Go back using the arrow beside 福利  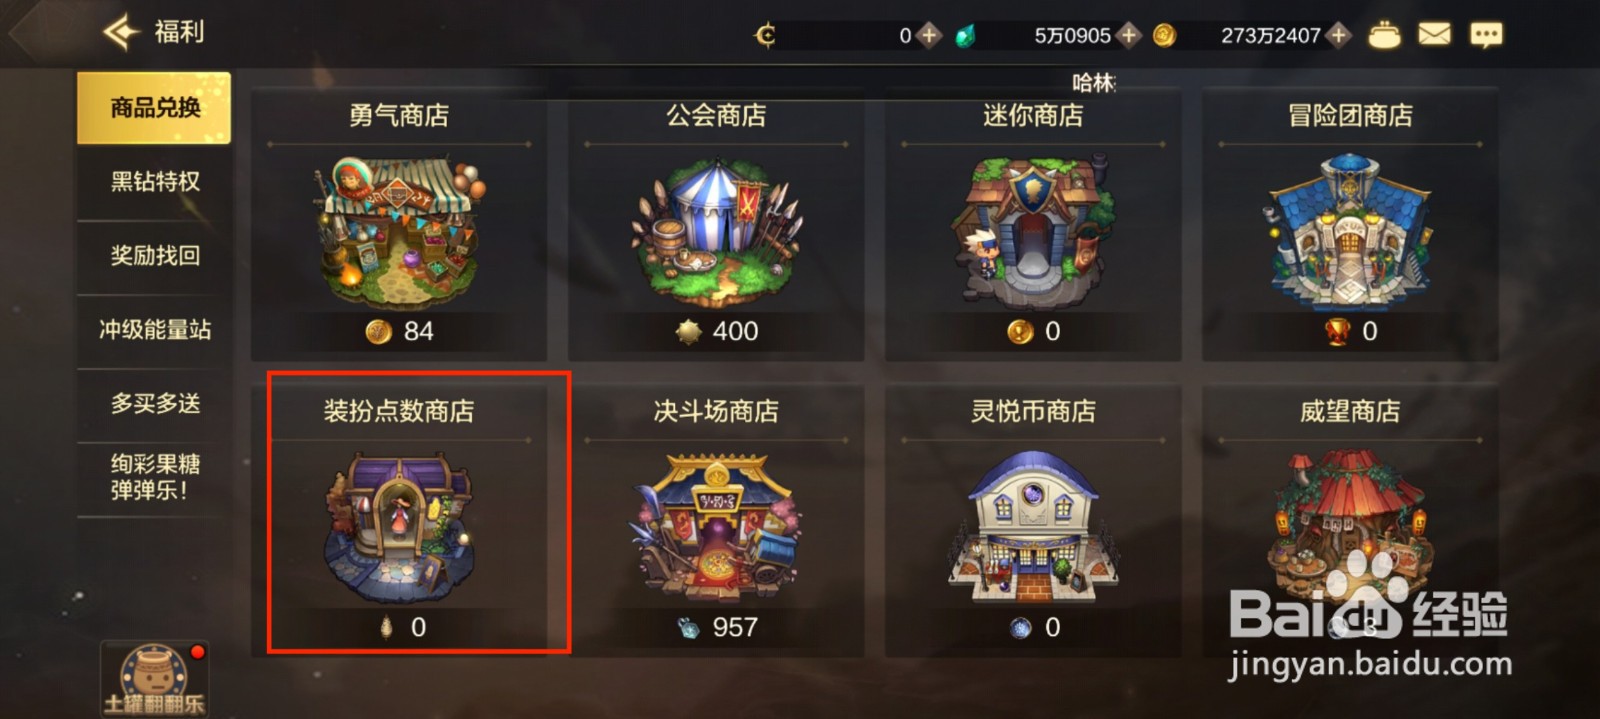pyautogui.click(x=122, y=32)
